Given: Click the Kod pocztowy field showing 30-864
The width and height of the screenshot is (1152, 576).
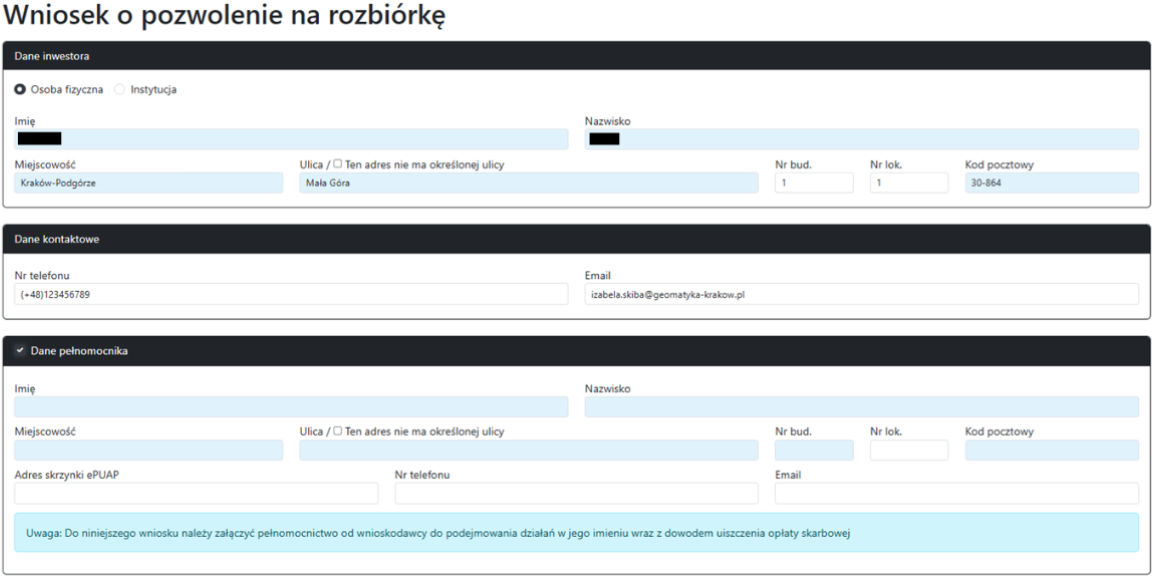Looking at the screenshot, I should (1051, 183).
